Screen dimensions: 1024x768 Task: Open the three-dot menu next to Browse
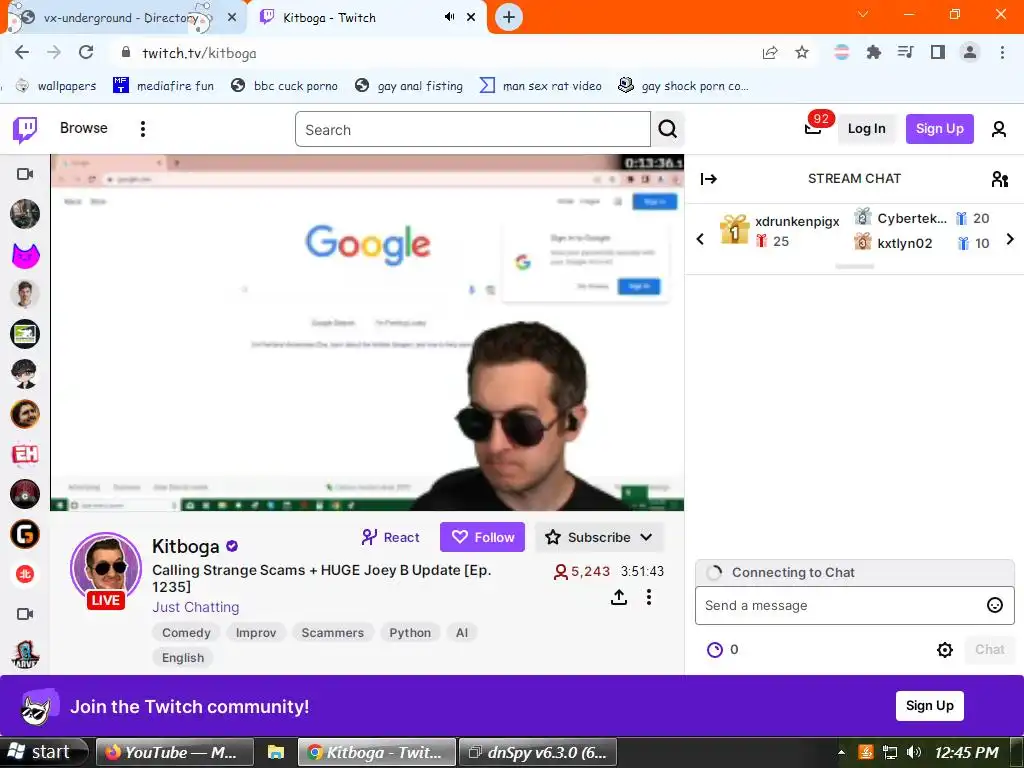point(142,129)
